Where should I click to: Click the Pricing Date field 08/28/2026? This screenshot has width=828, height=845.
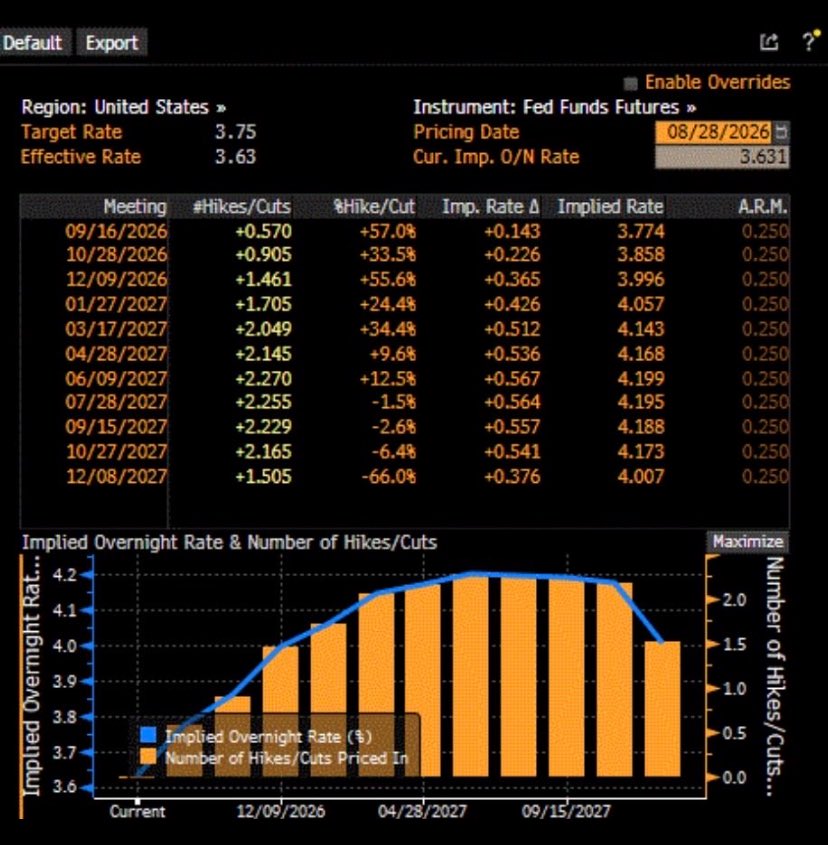click(714, 132)
